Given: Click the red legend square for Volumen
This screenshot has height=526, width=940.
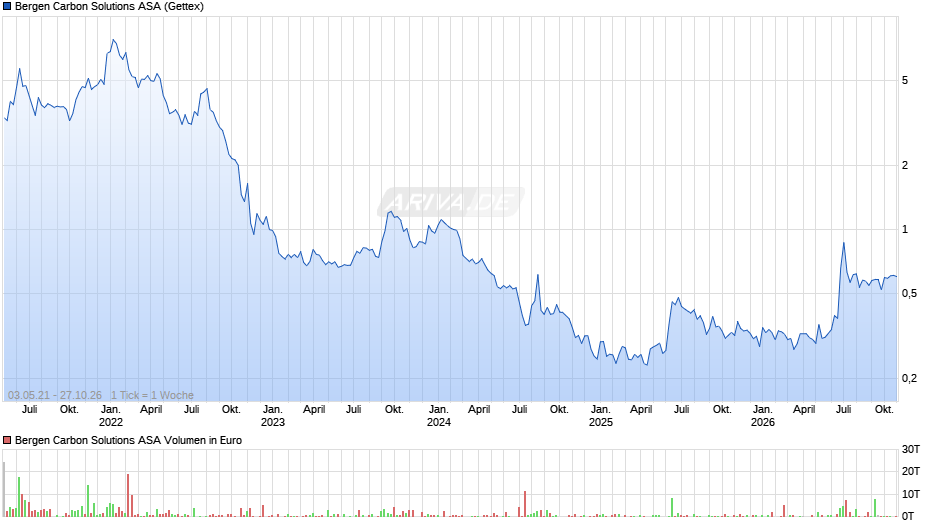Looking at the screenshot, I should coord(7,440).
